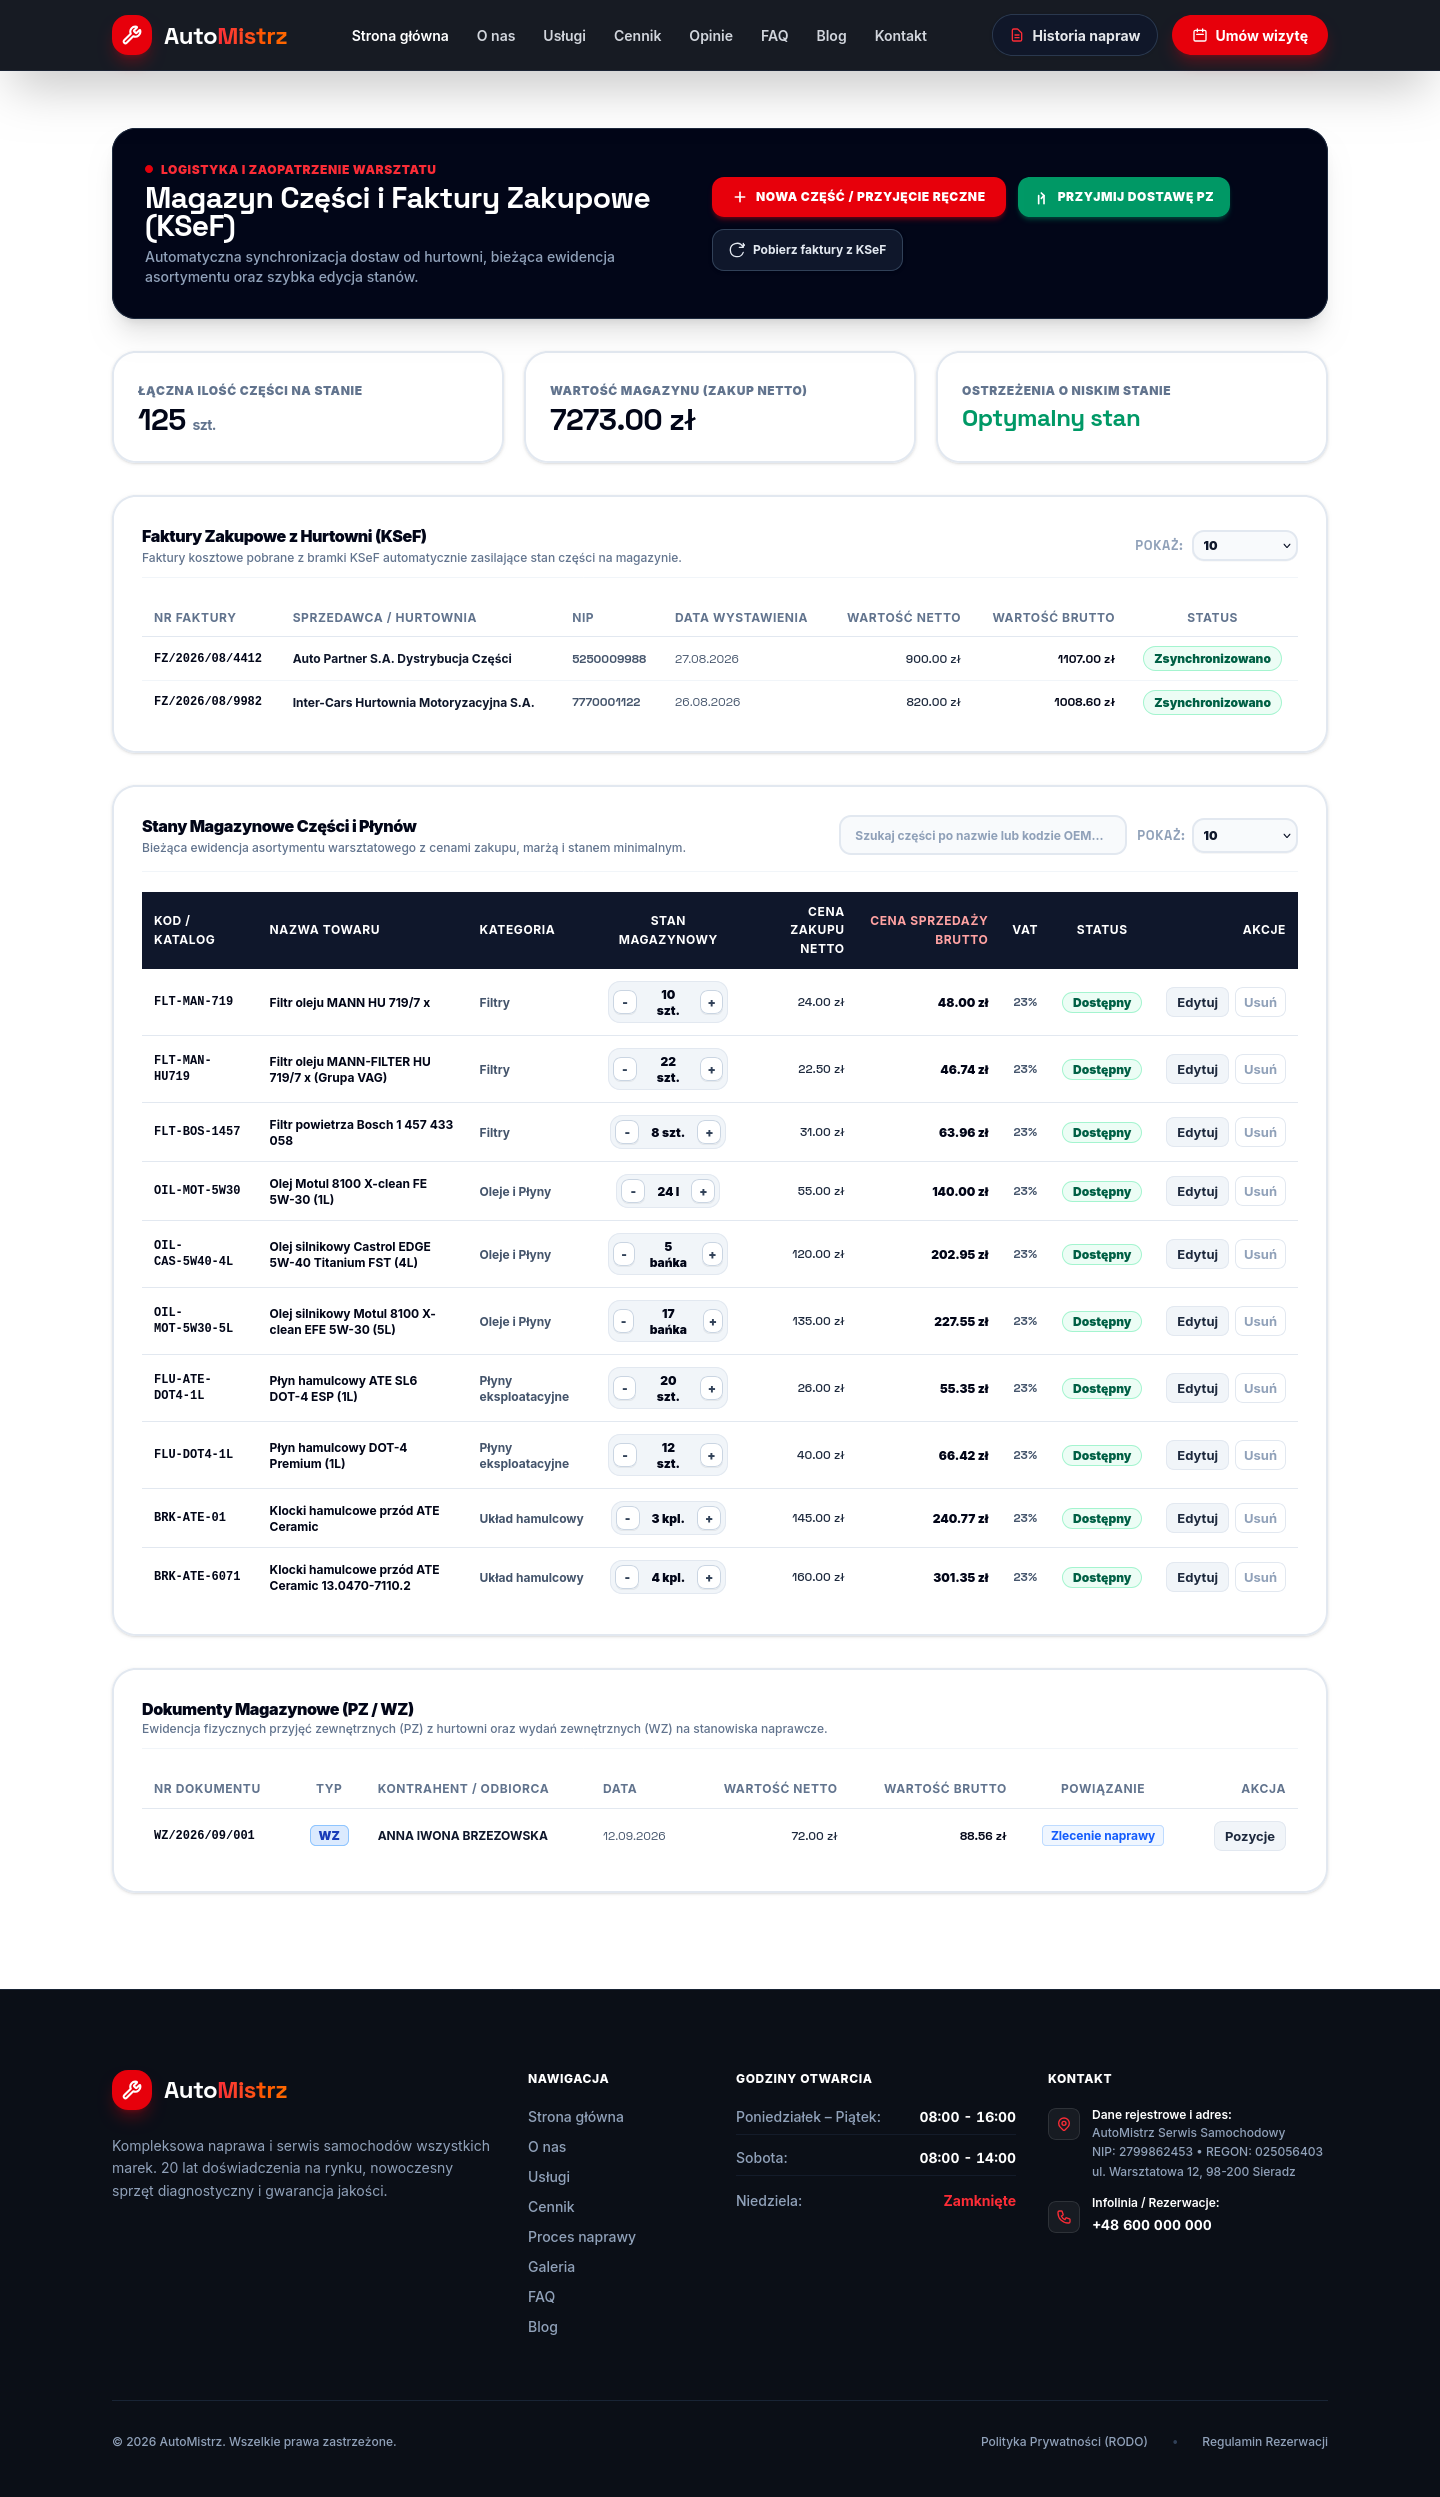Open the Zlecenie naprawy link
1440x2497 pixels.
coord(1103,1836)
